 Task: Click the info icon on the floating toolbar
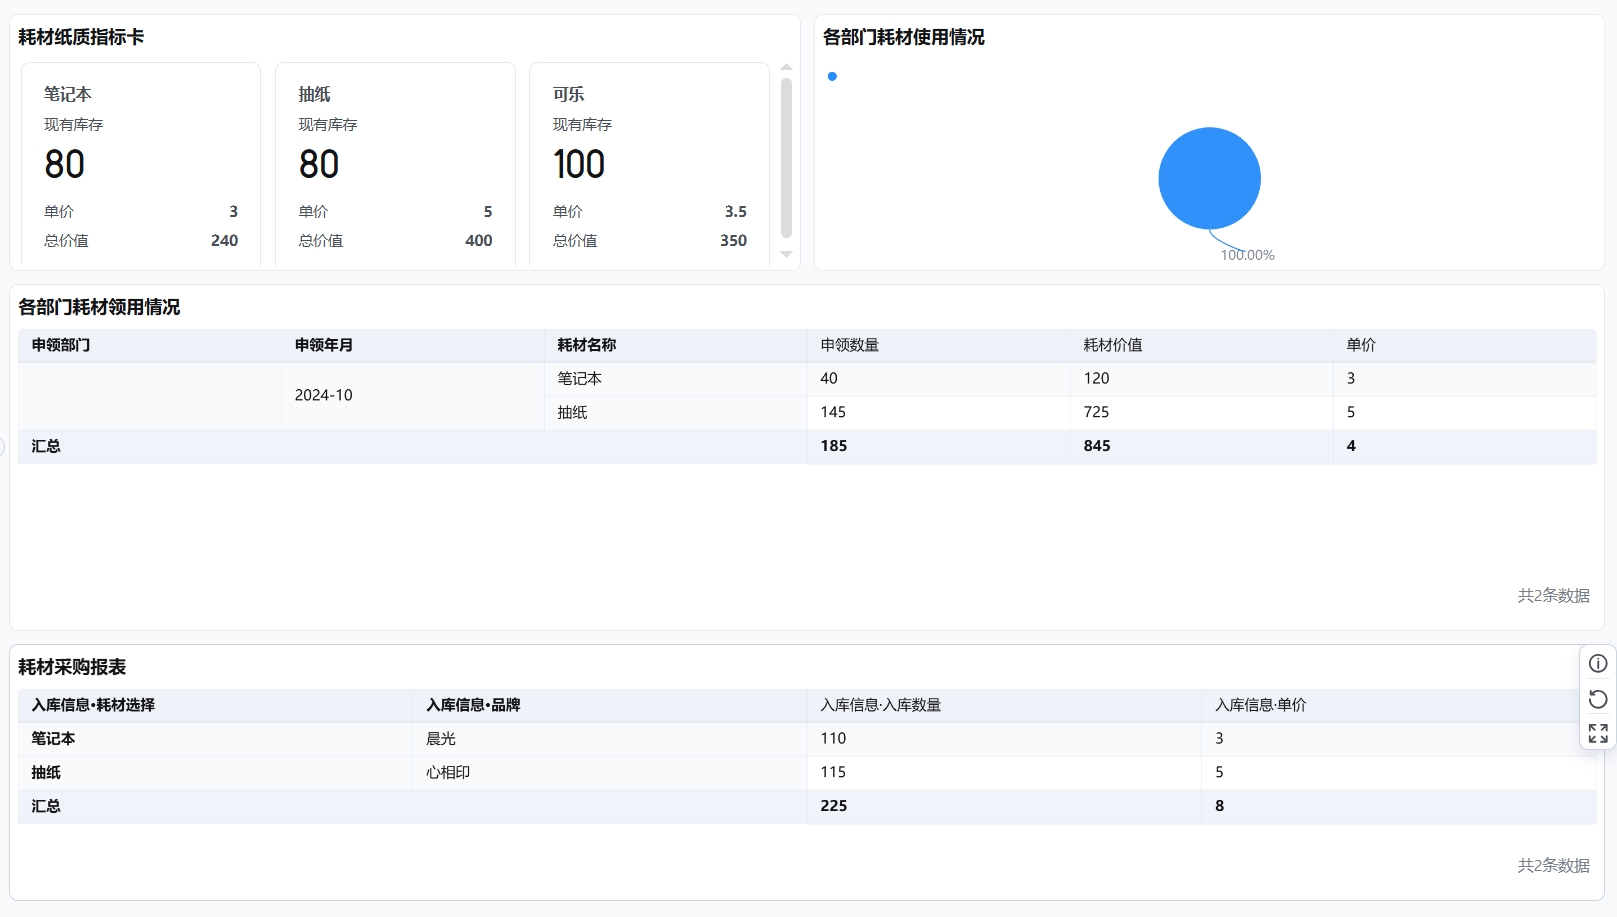point(1597,663)
